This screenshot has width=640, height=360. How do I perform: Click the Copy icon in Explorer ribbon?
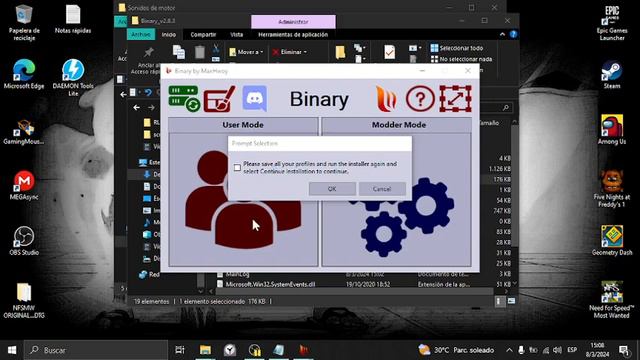(179, 52)
